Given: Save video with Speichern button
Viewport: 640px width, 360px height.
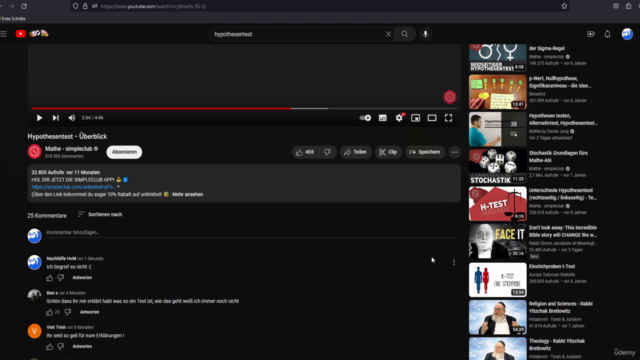Looking at the screenshot, I should (x=425, y=152).
